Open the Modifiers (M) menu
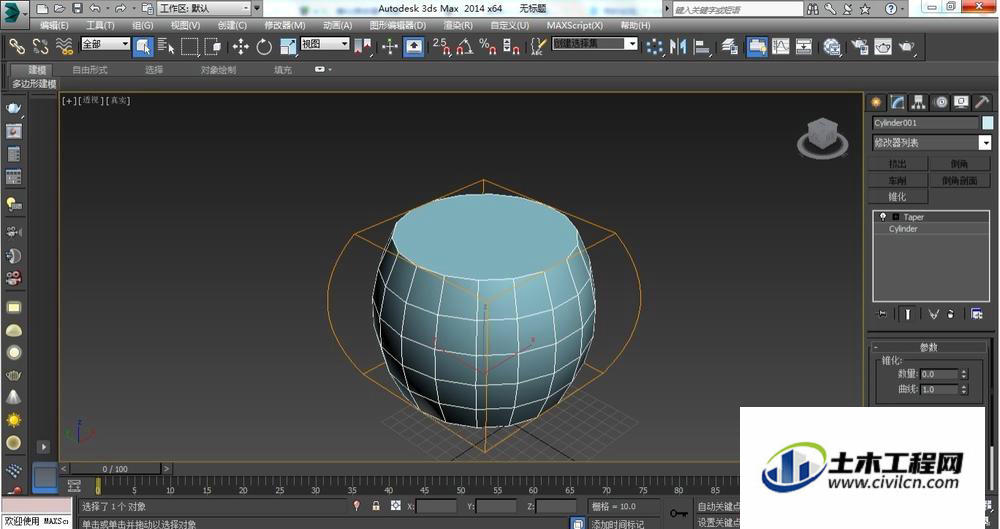The image size is (1000, 529). click(x=284, y=26)
